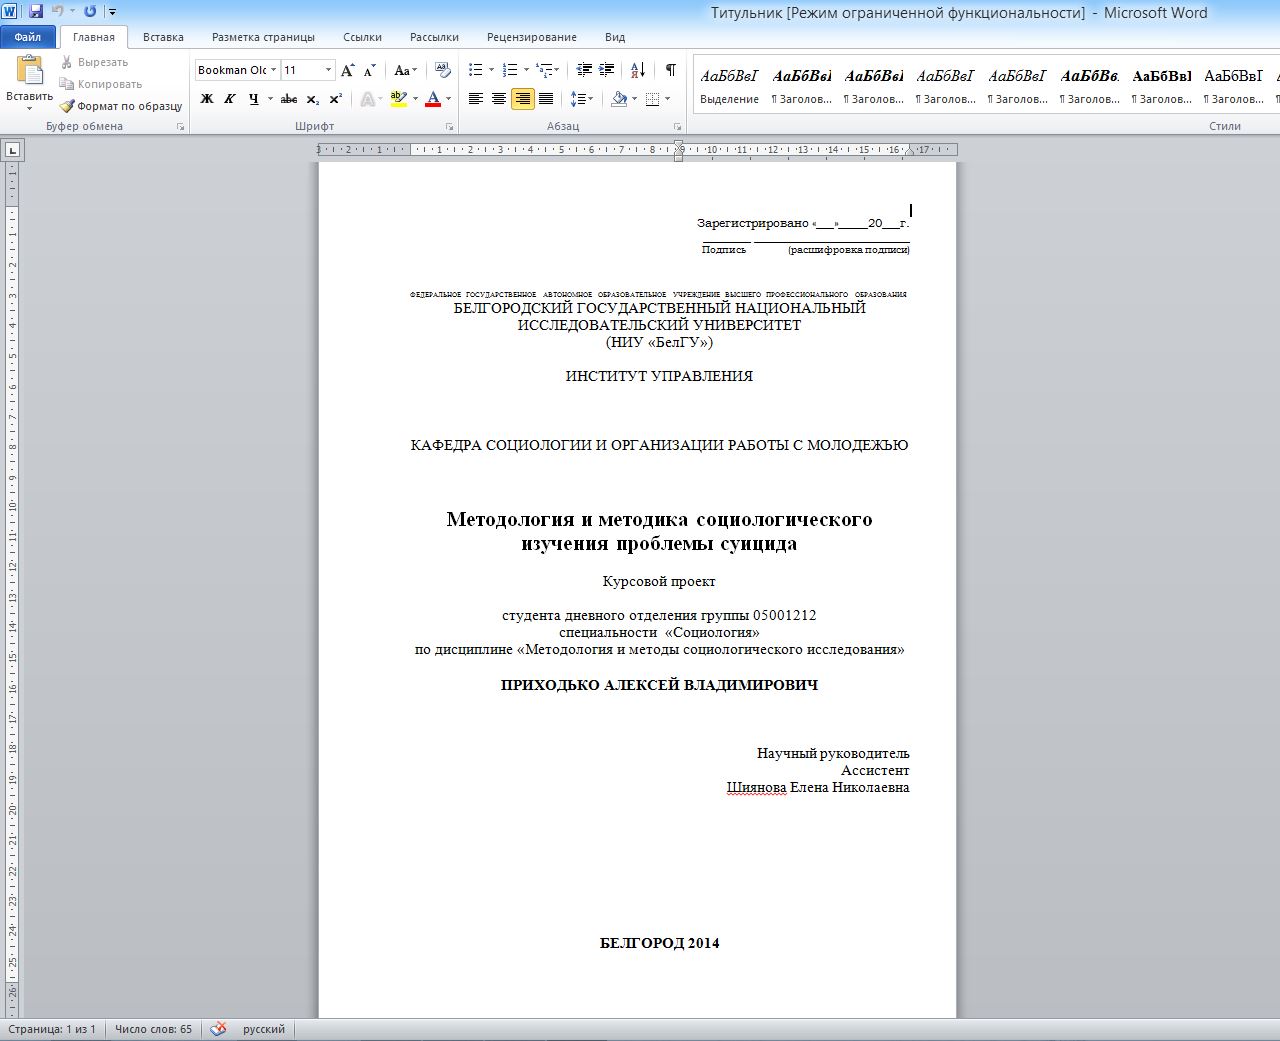Switch to the Рассылки tab
Viewport: 1280px width, 1041px height.
(434, 37)
